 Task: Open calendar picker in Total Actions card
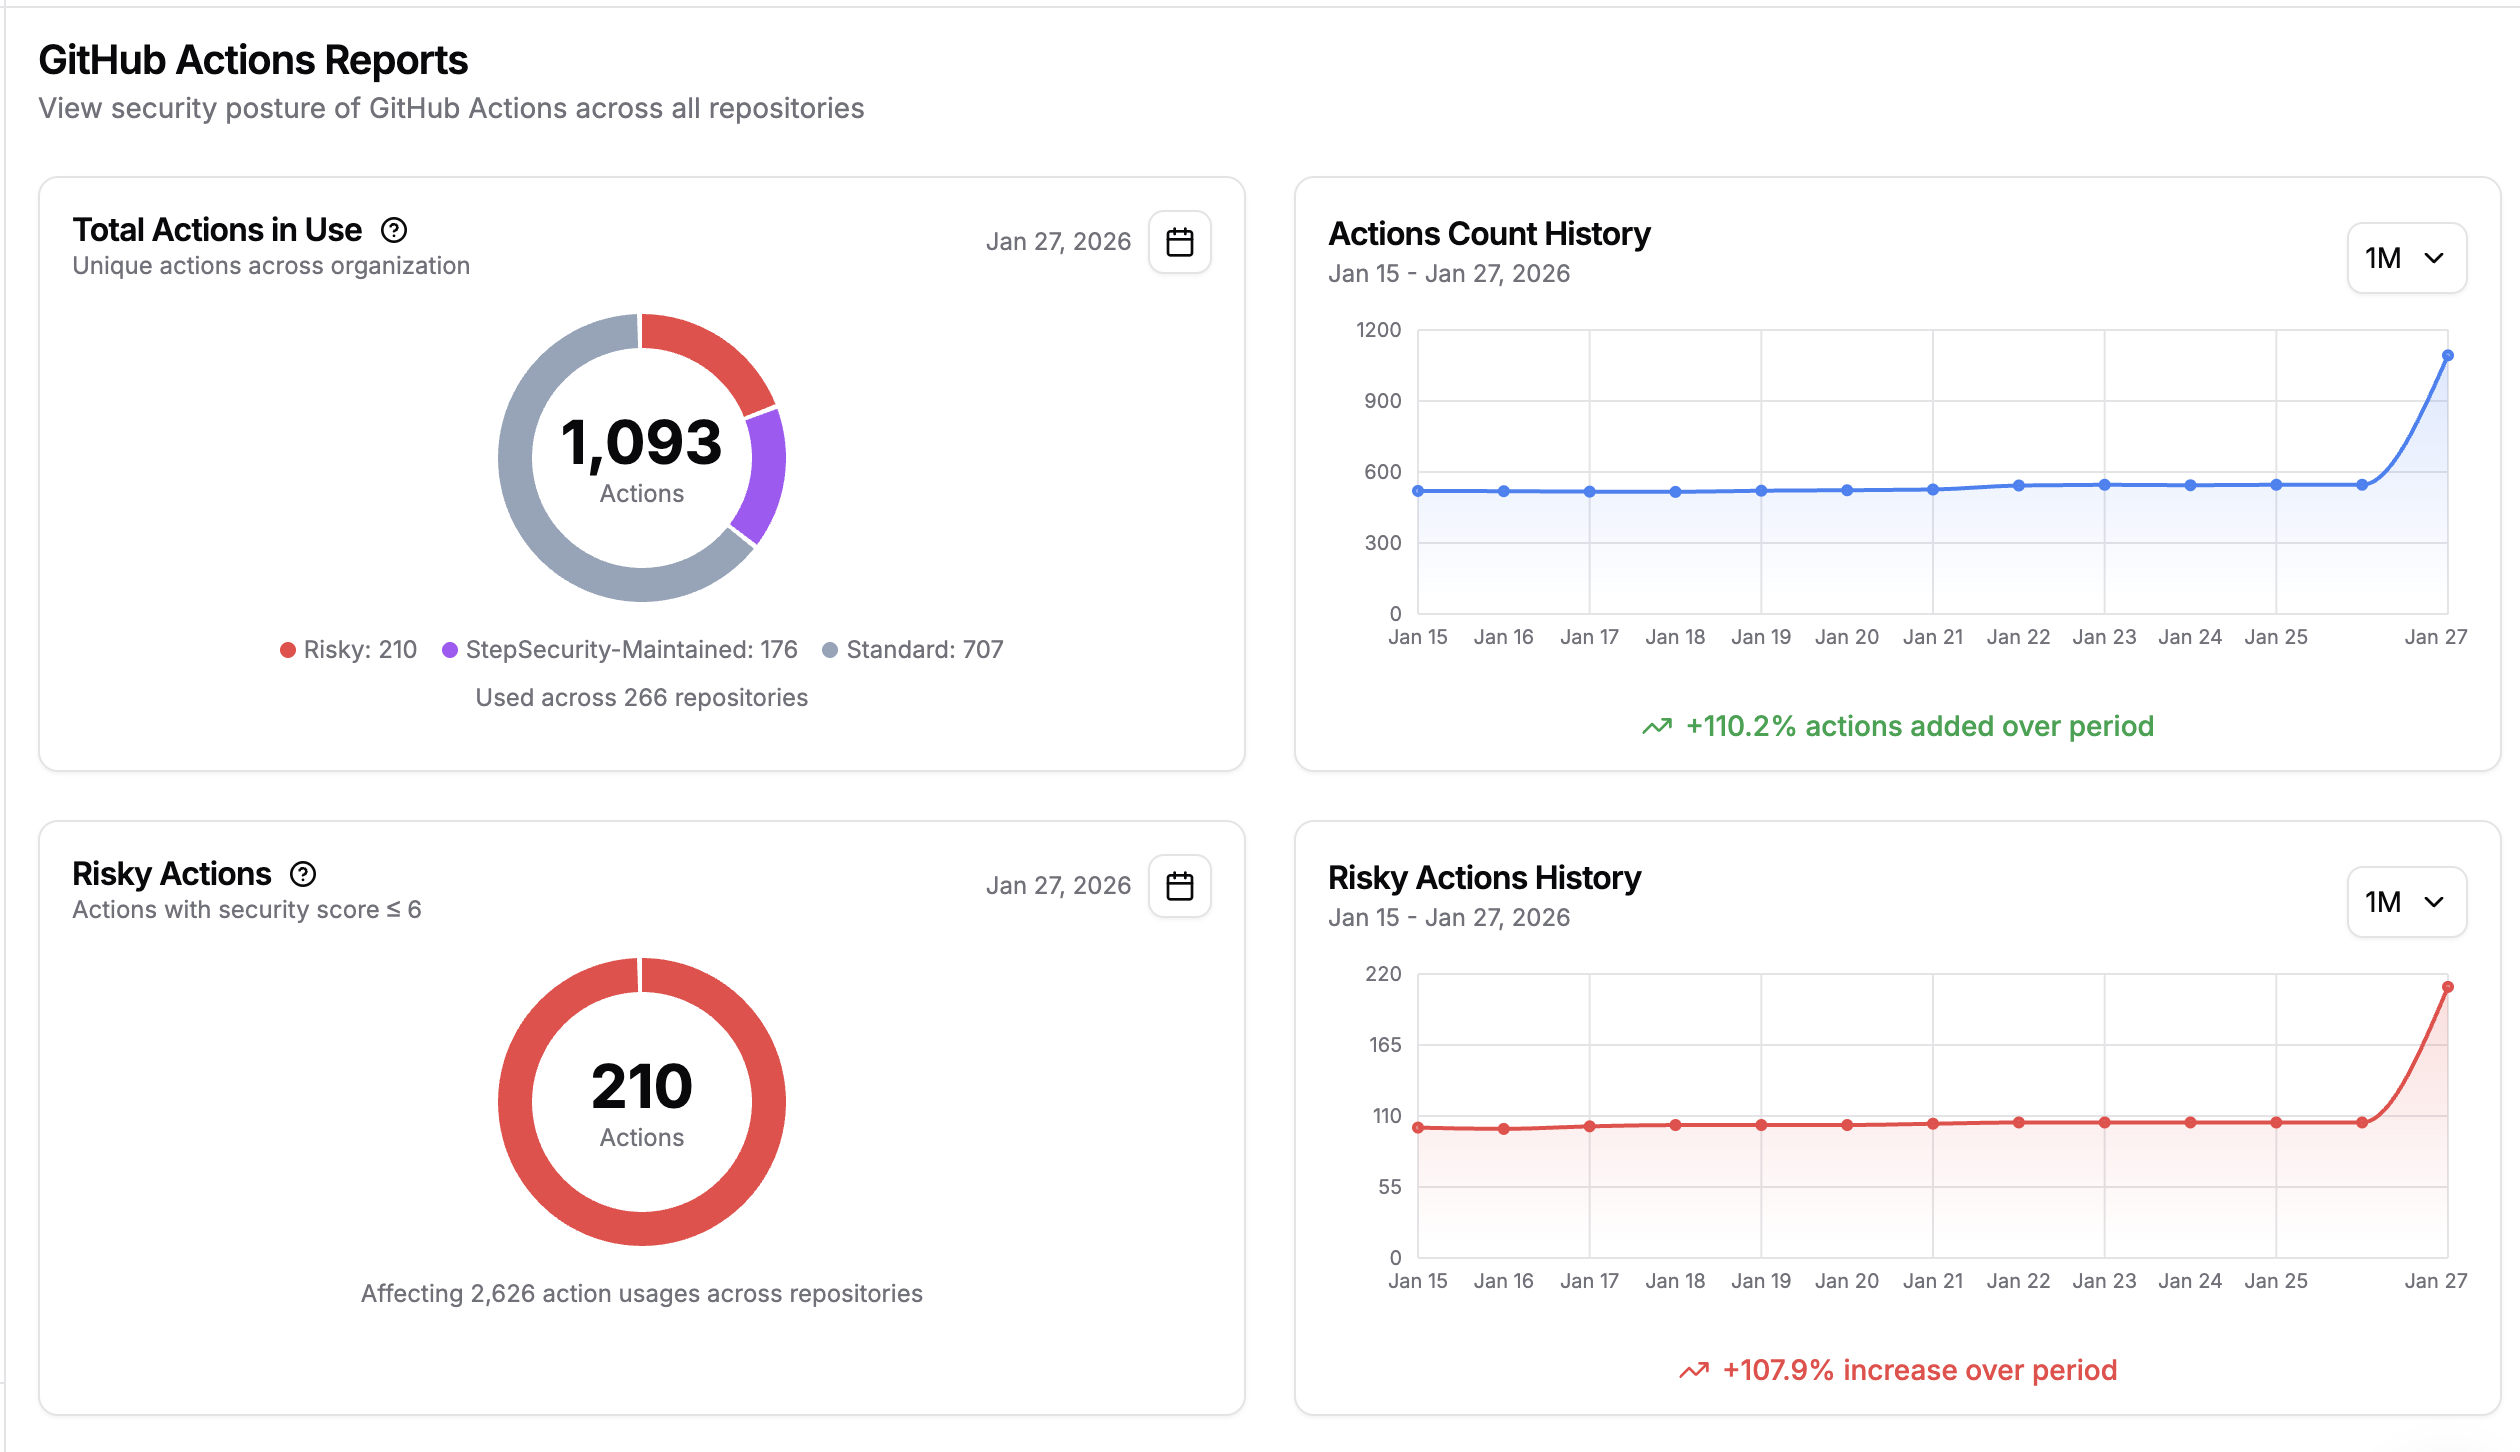1179,242
